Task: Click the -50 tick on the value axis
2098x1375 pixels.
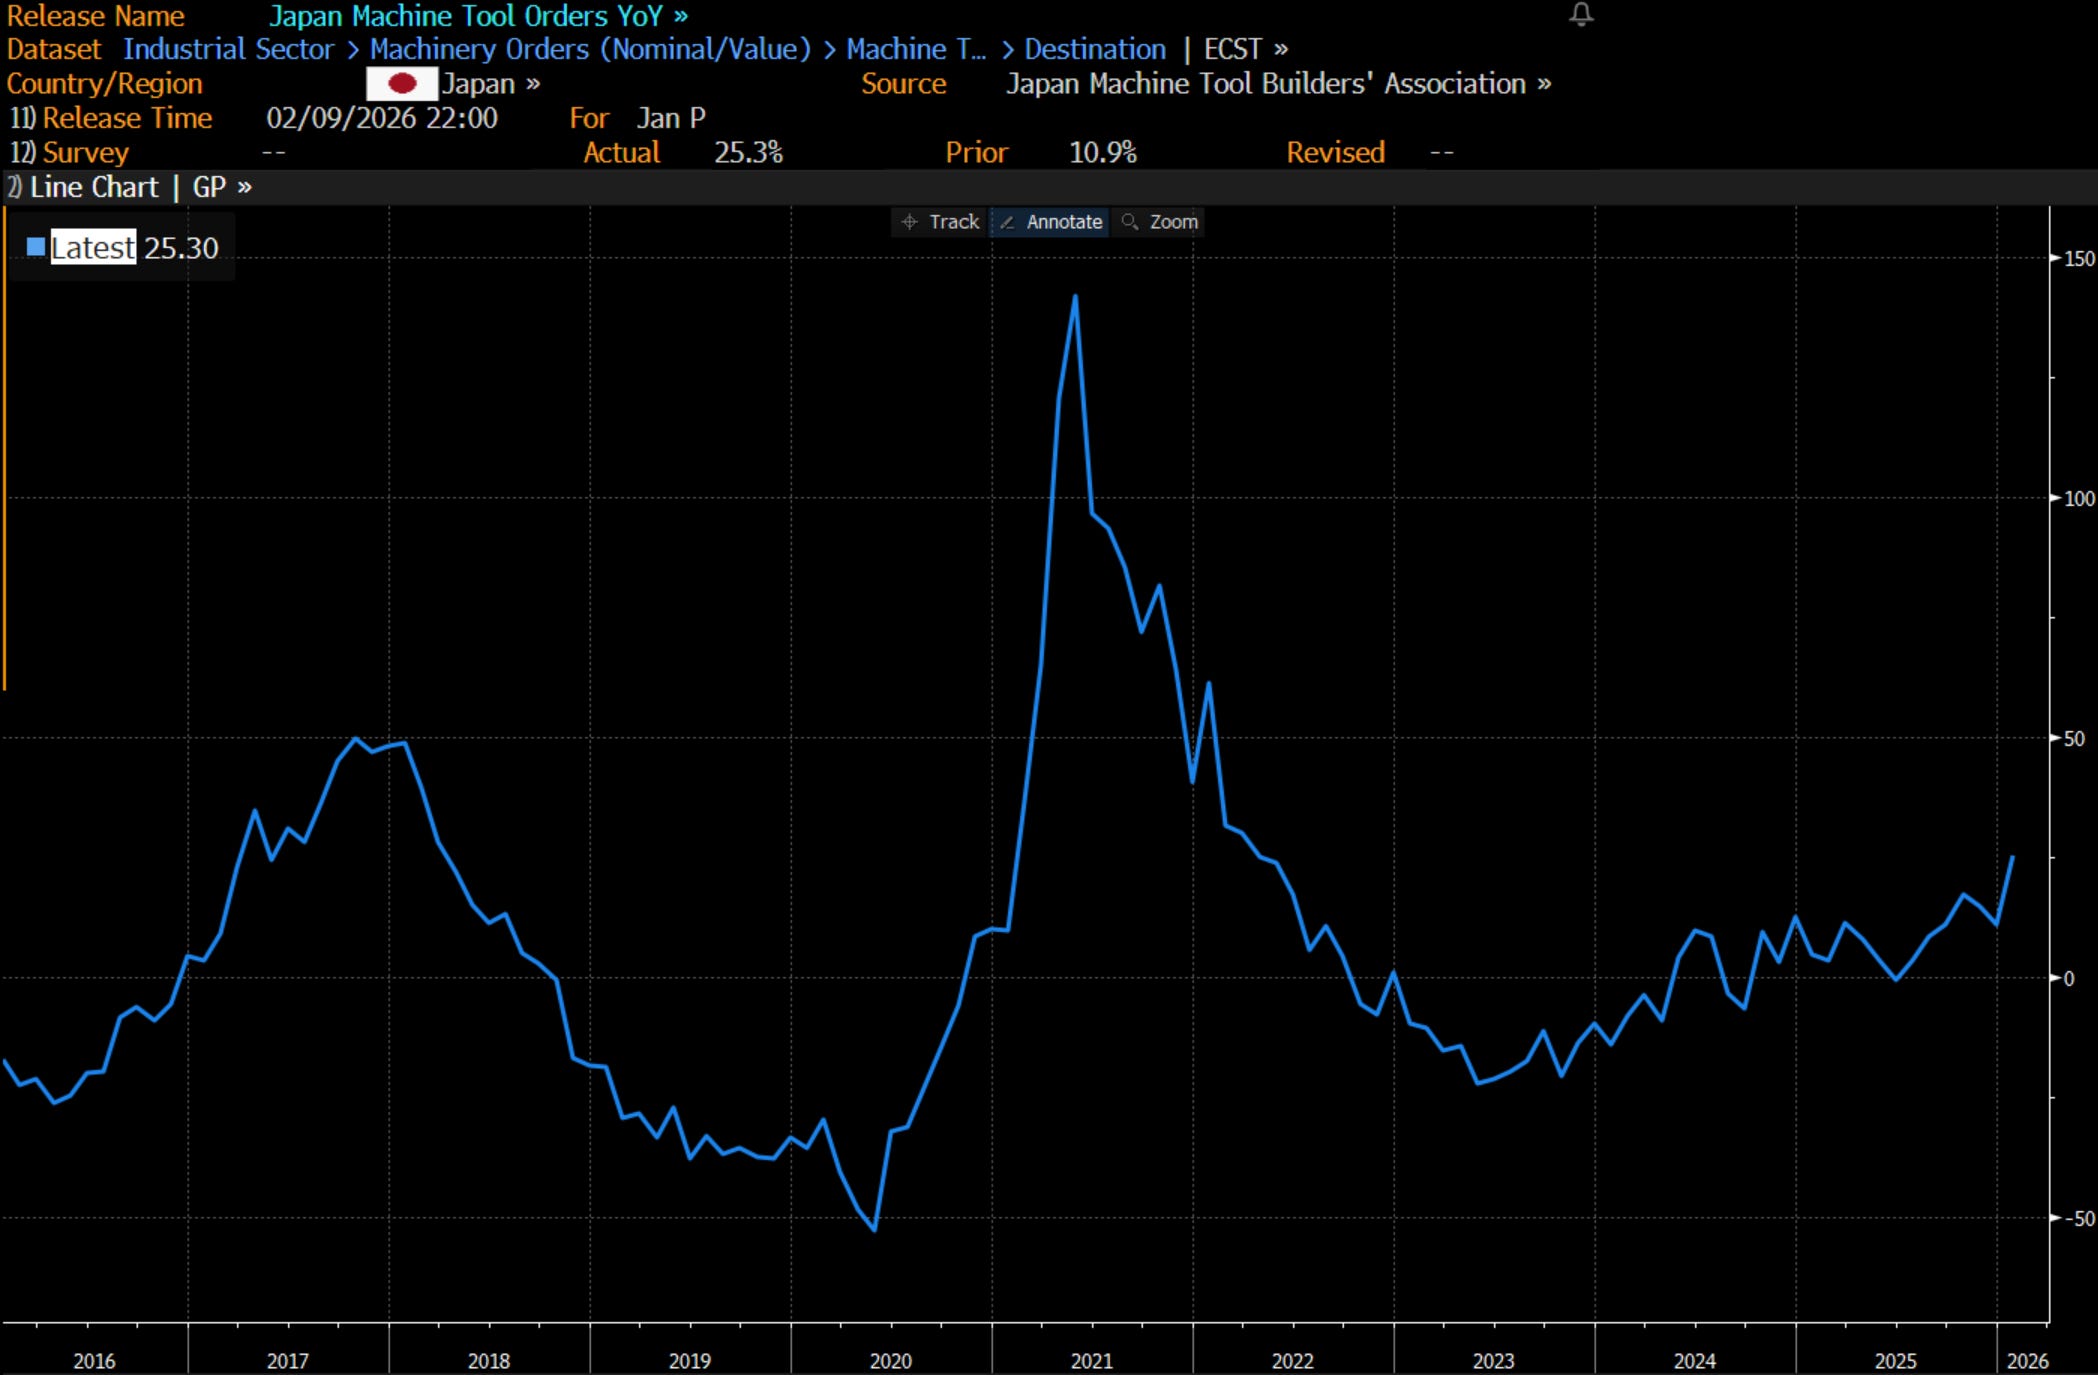Action: pyautogui.click(x=2078, y=1218)
